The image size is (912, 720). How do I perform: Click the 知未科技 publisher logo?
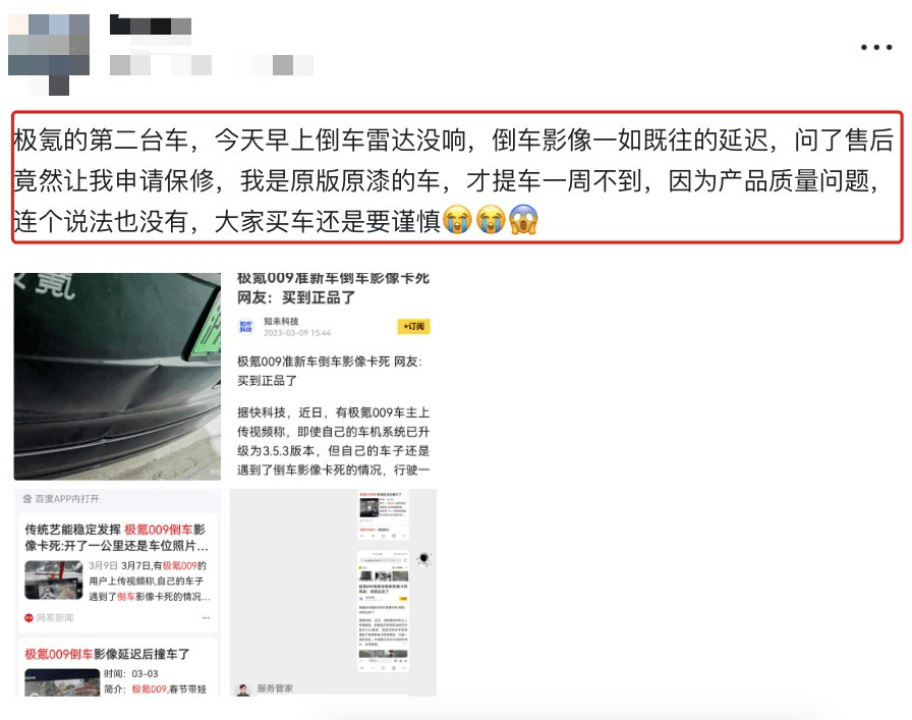[x=247, y=326]
